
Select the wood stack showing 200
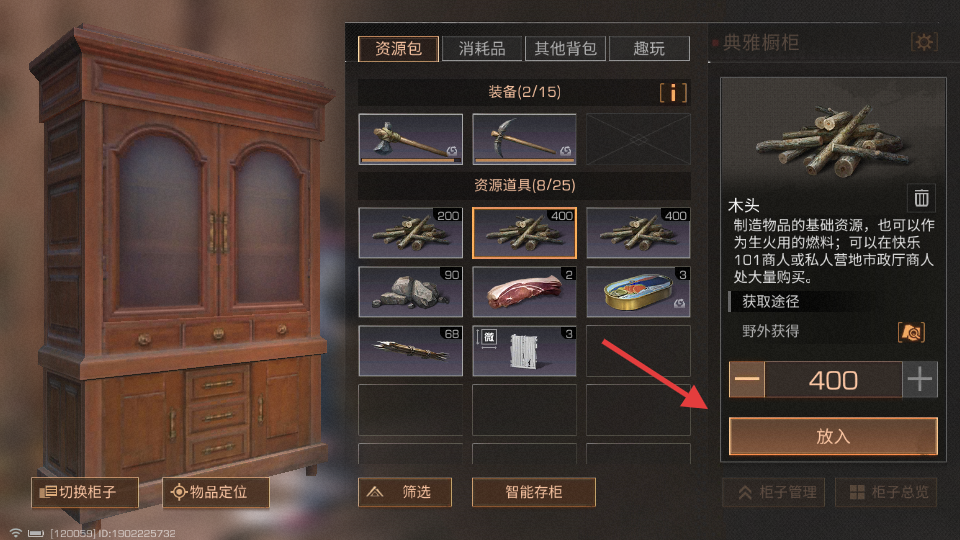pos(410,233)
